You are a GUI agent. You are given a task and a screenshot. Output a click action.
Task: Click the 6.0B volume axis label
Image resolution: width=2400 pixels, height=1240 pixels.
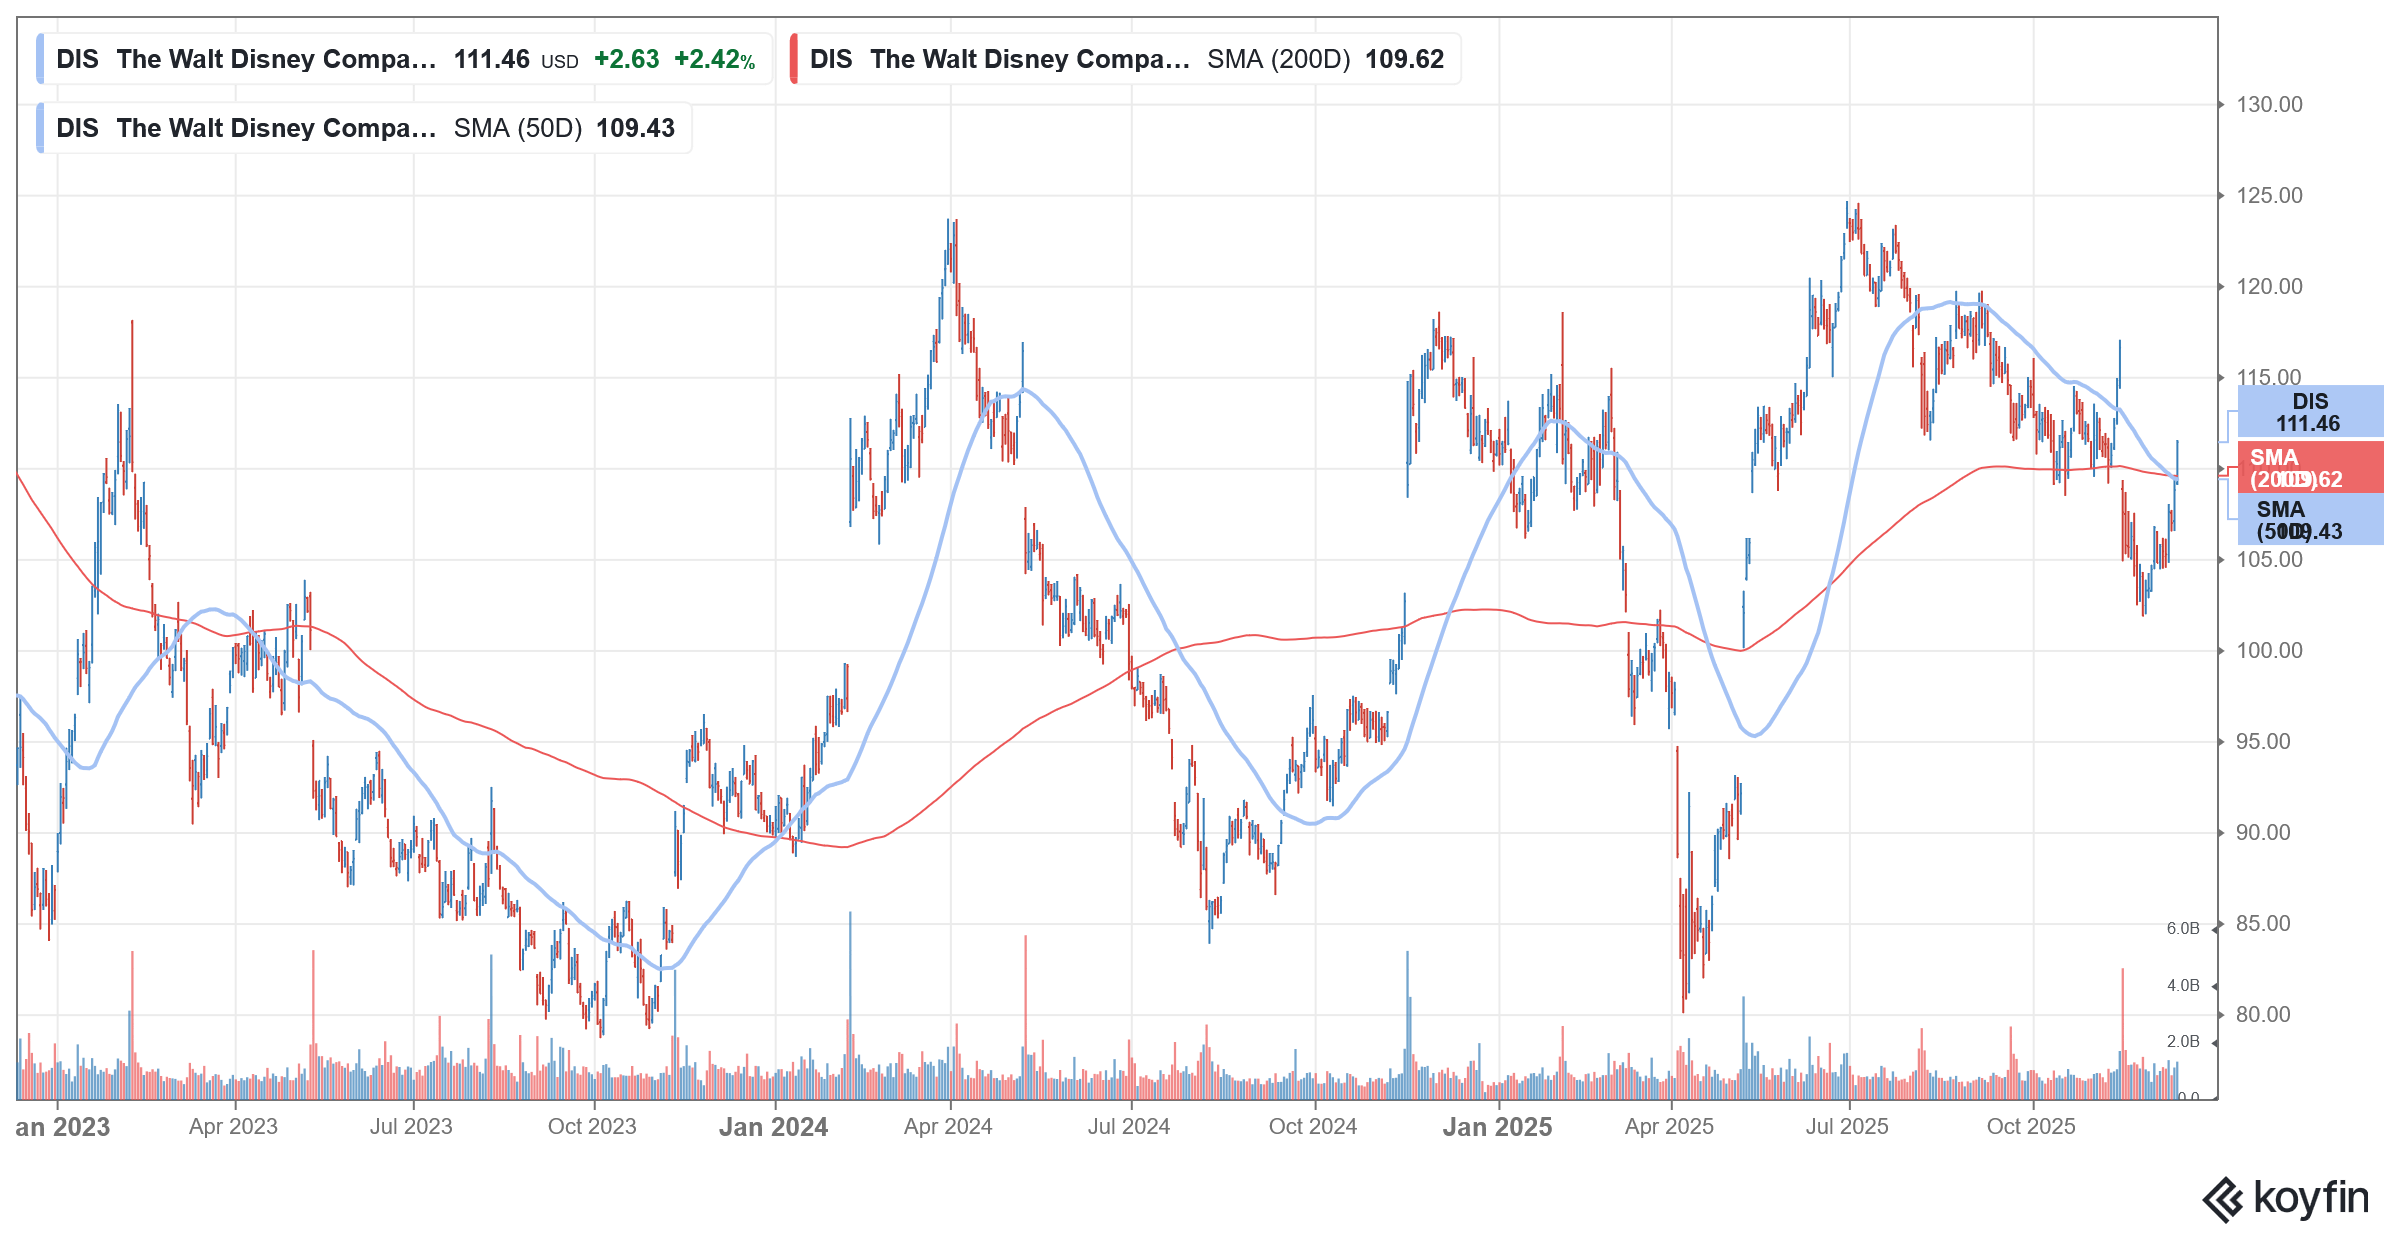2183,928
